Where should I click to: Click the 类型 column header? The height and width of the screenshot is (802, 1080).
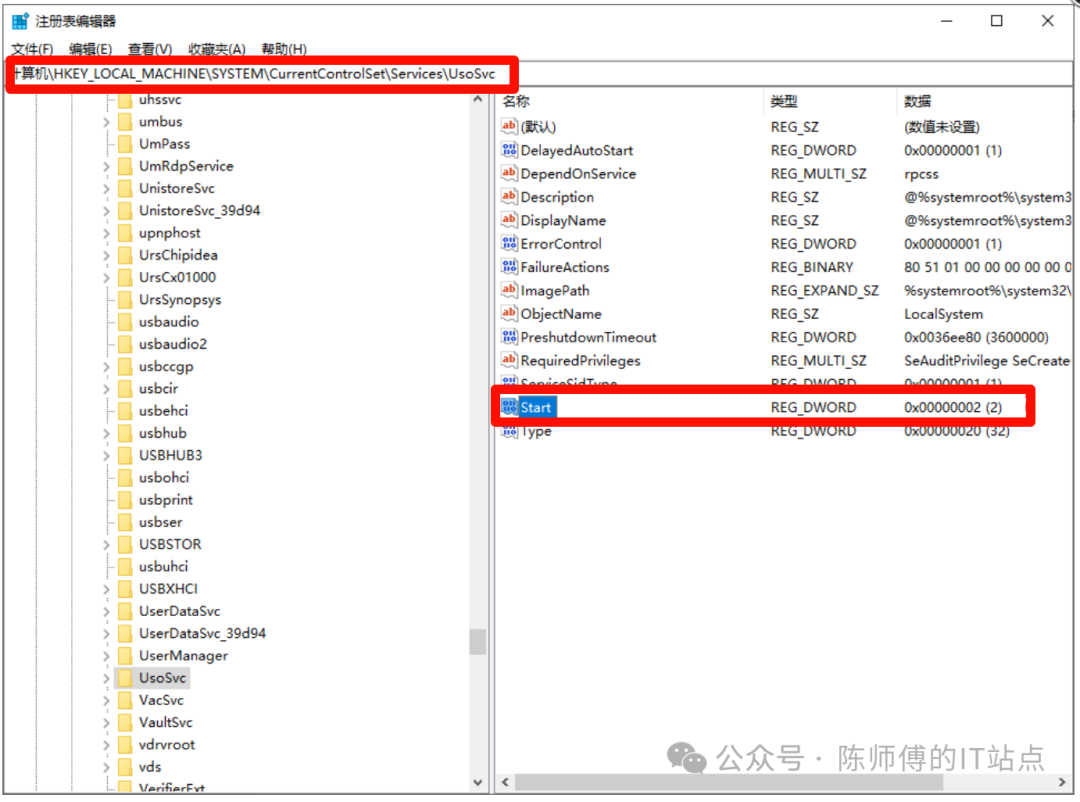pos(783,101)
